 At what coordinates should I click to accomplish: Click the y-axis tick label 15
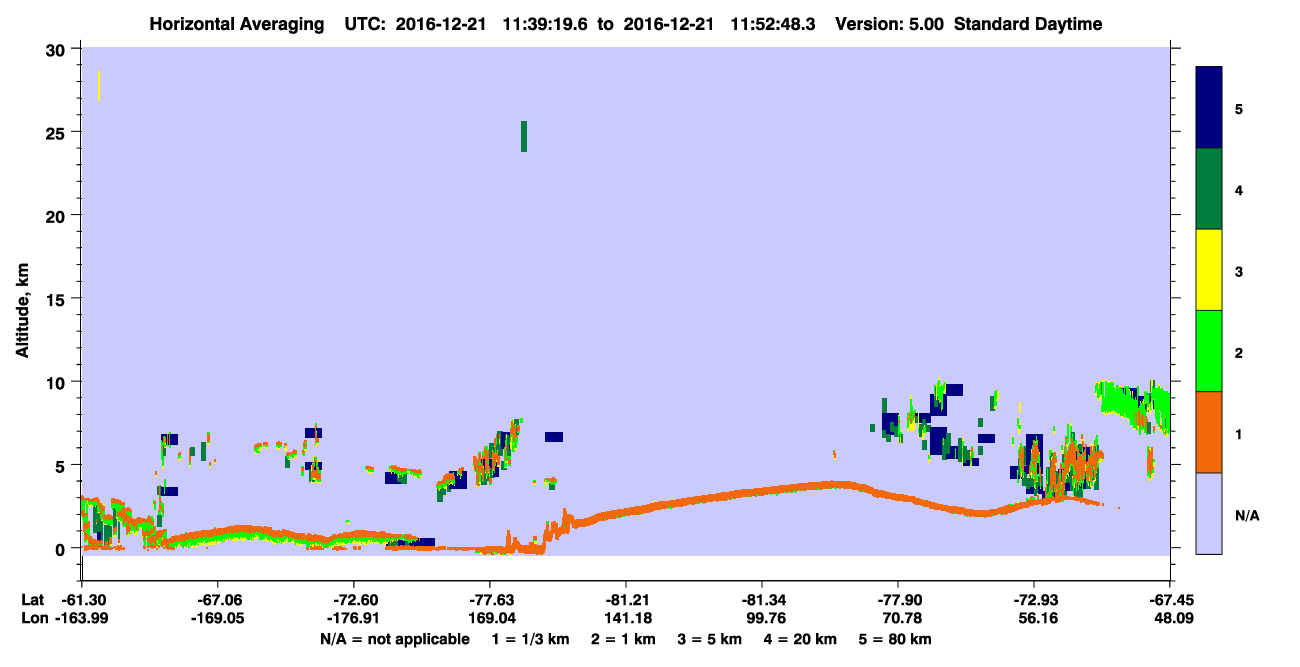(x=58, y=299)
